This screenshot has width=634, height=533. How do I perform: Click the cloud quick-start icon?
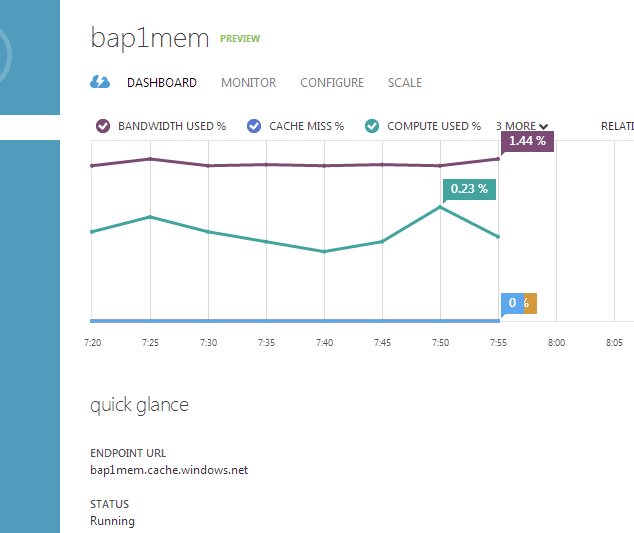[100, 82]
